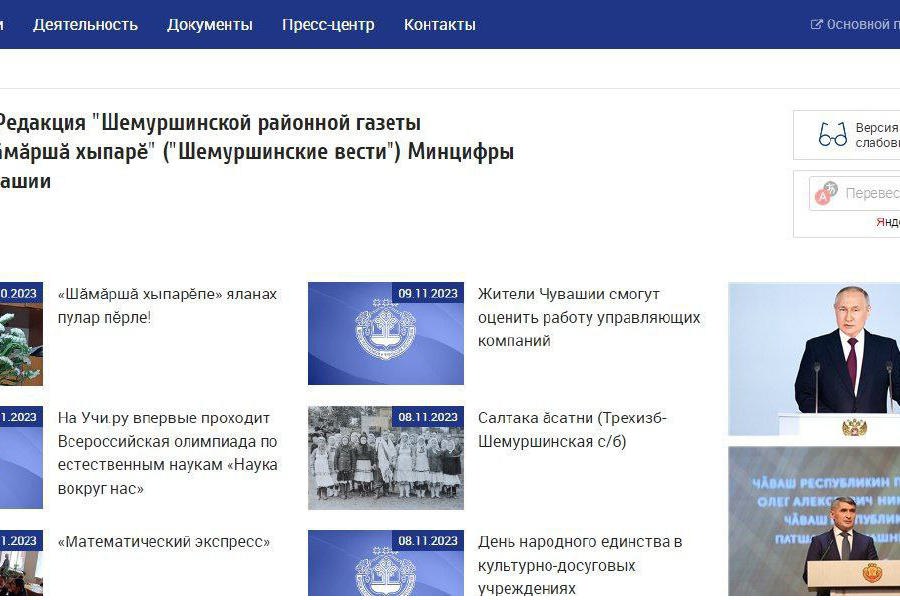This screenshot has width=900, height=600.
Task: Click the glasses accessibility version icon
Action: (832, 134)
